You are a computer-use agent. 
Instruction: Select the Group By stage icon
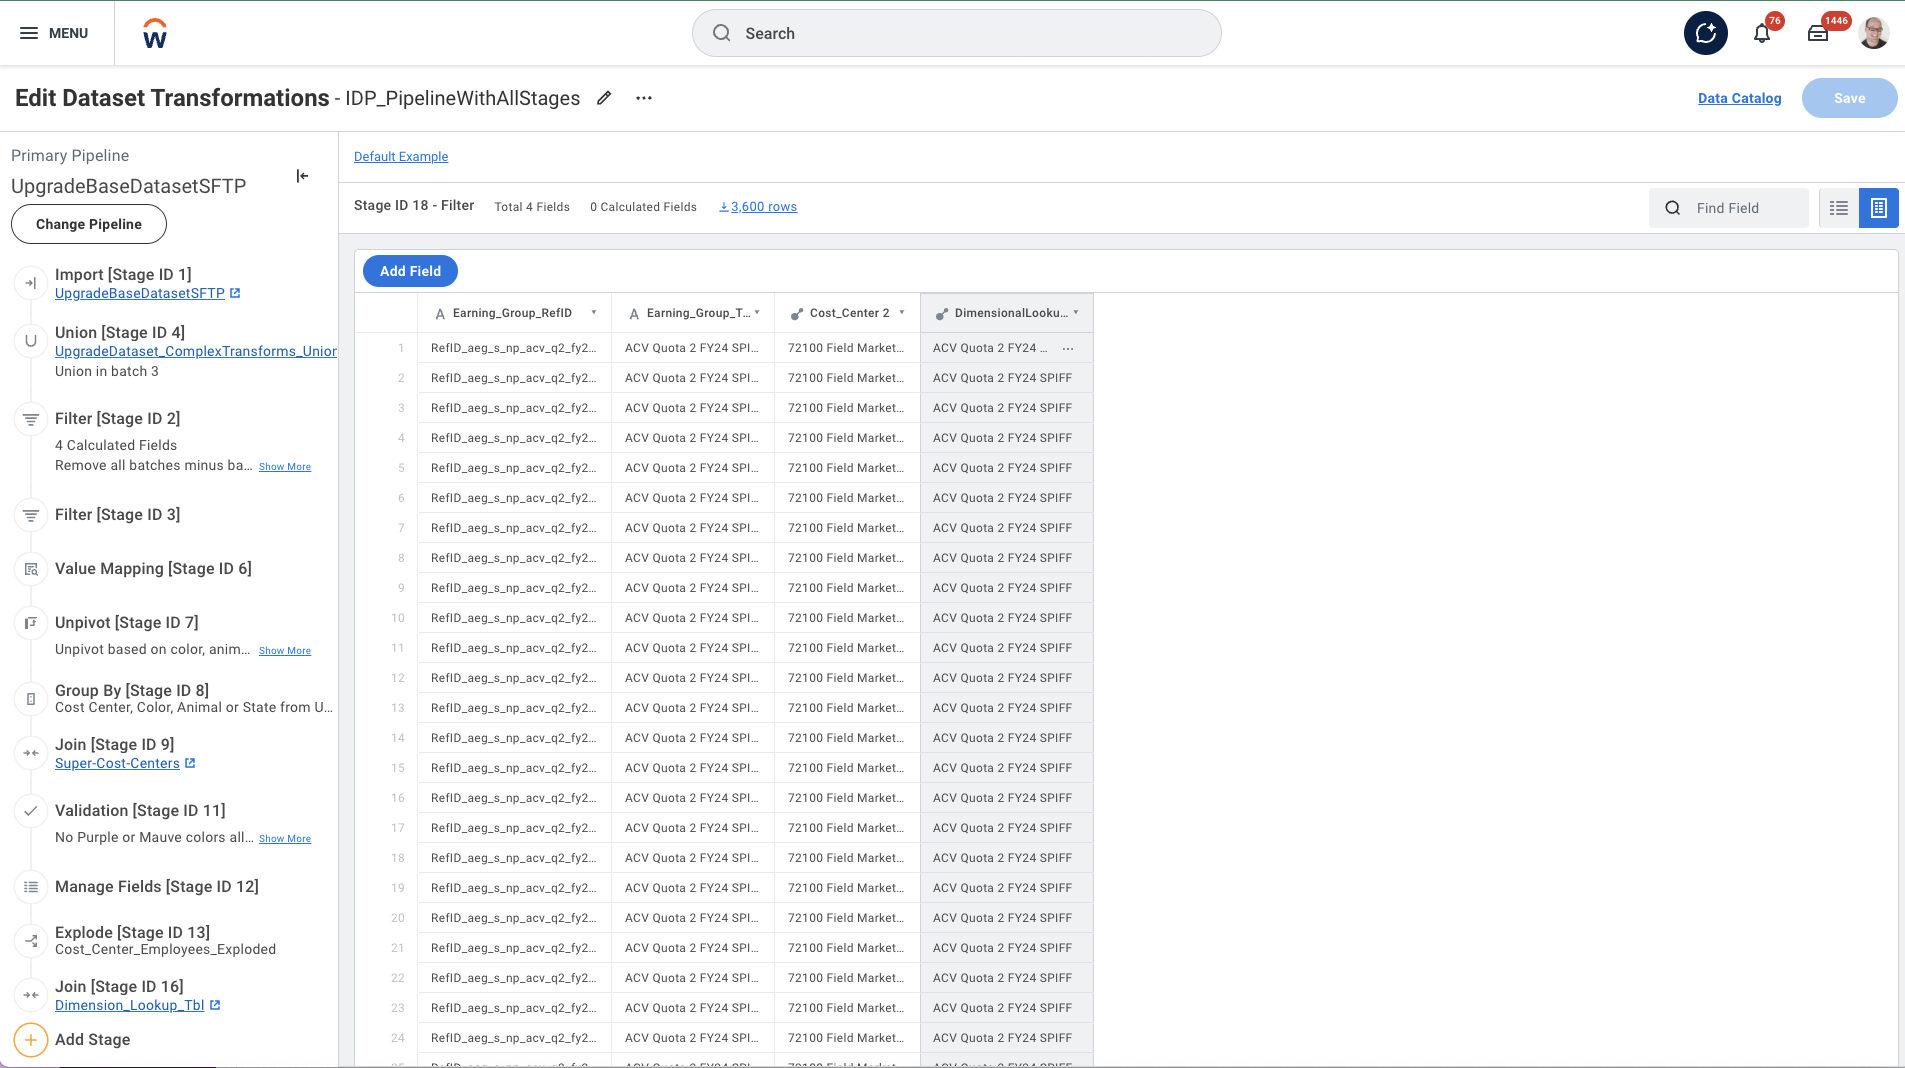[31, 699]
